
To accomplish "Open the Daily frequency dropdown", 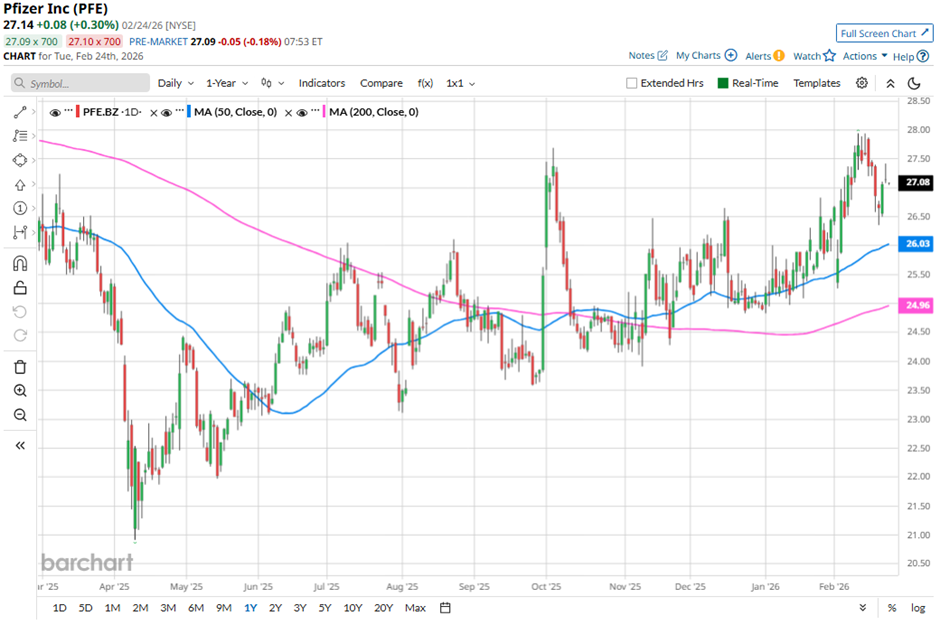I will (x=175, y=83).
